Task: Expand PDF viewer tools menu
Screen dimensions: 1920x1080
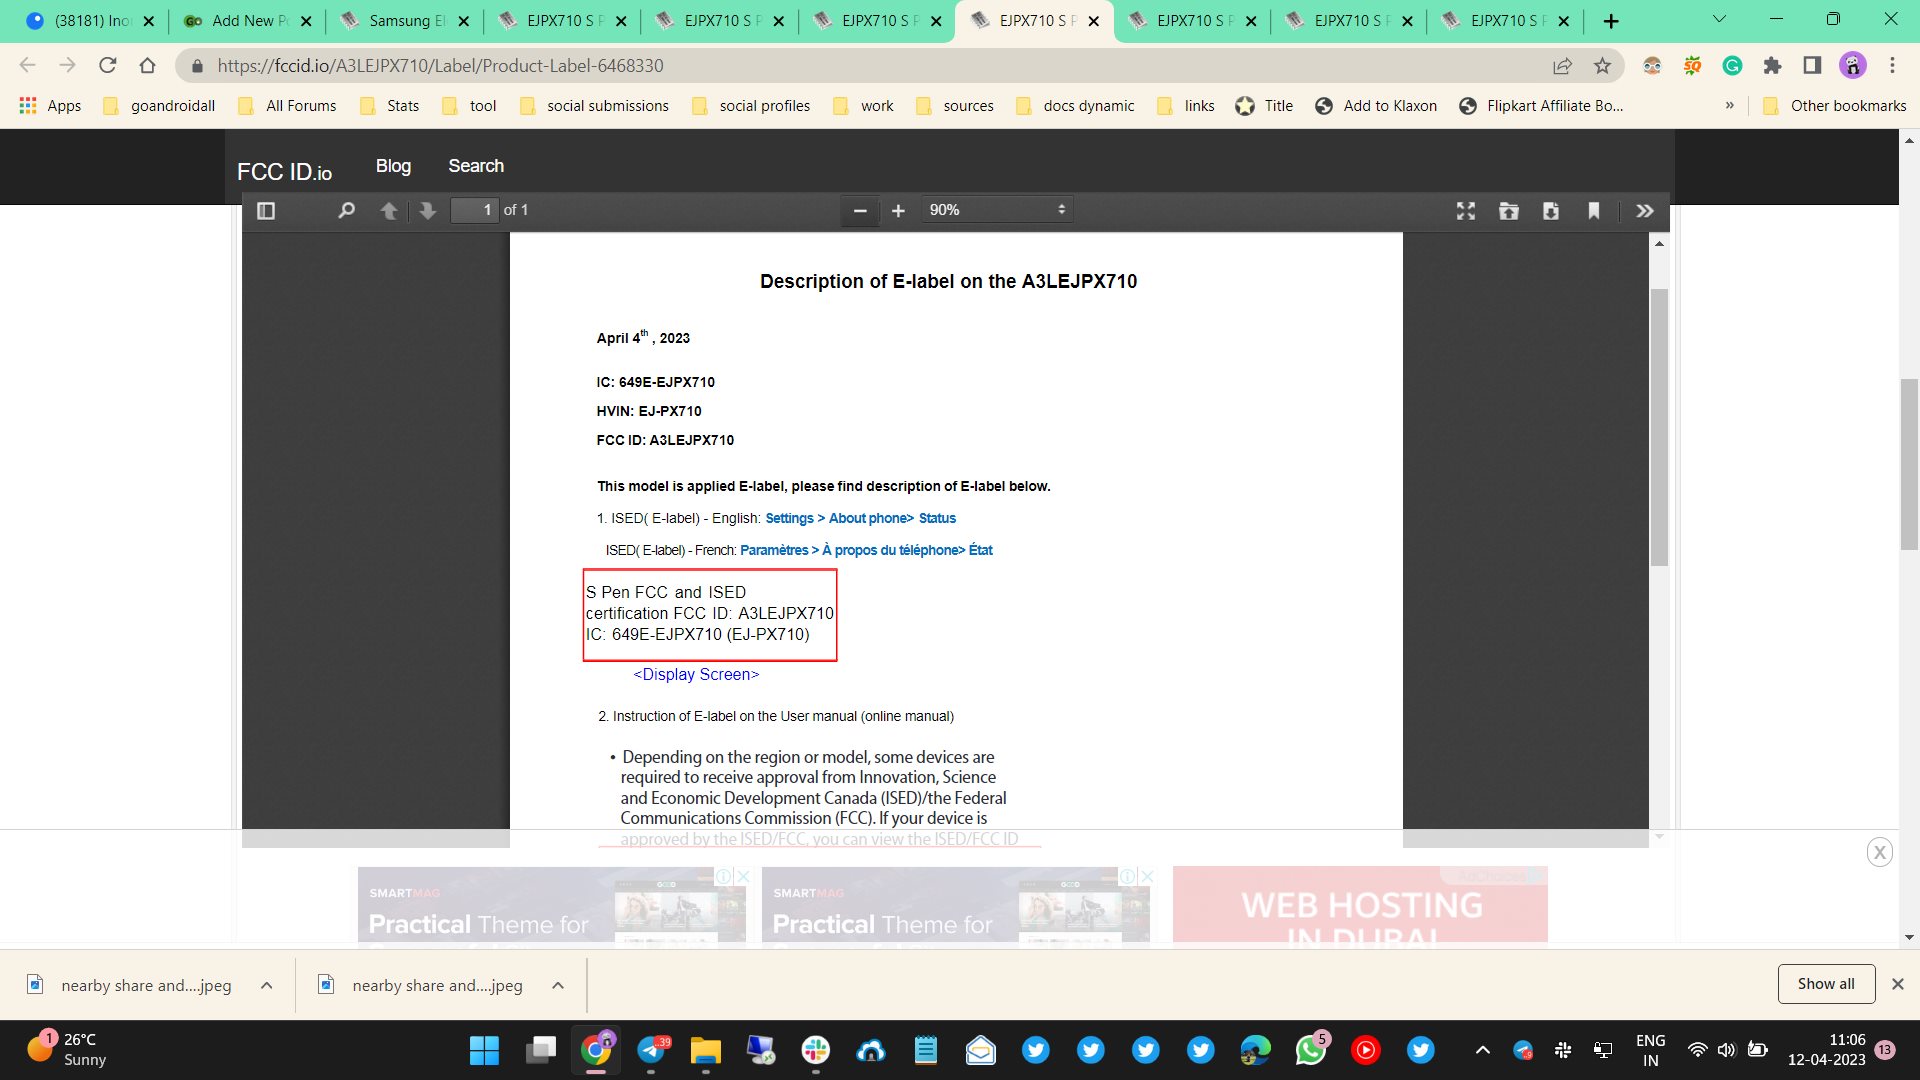Action: 1645,211
